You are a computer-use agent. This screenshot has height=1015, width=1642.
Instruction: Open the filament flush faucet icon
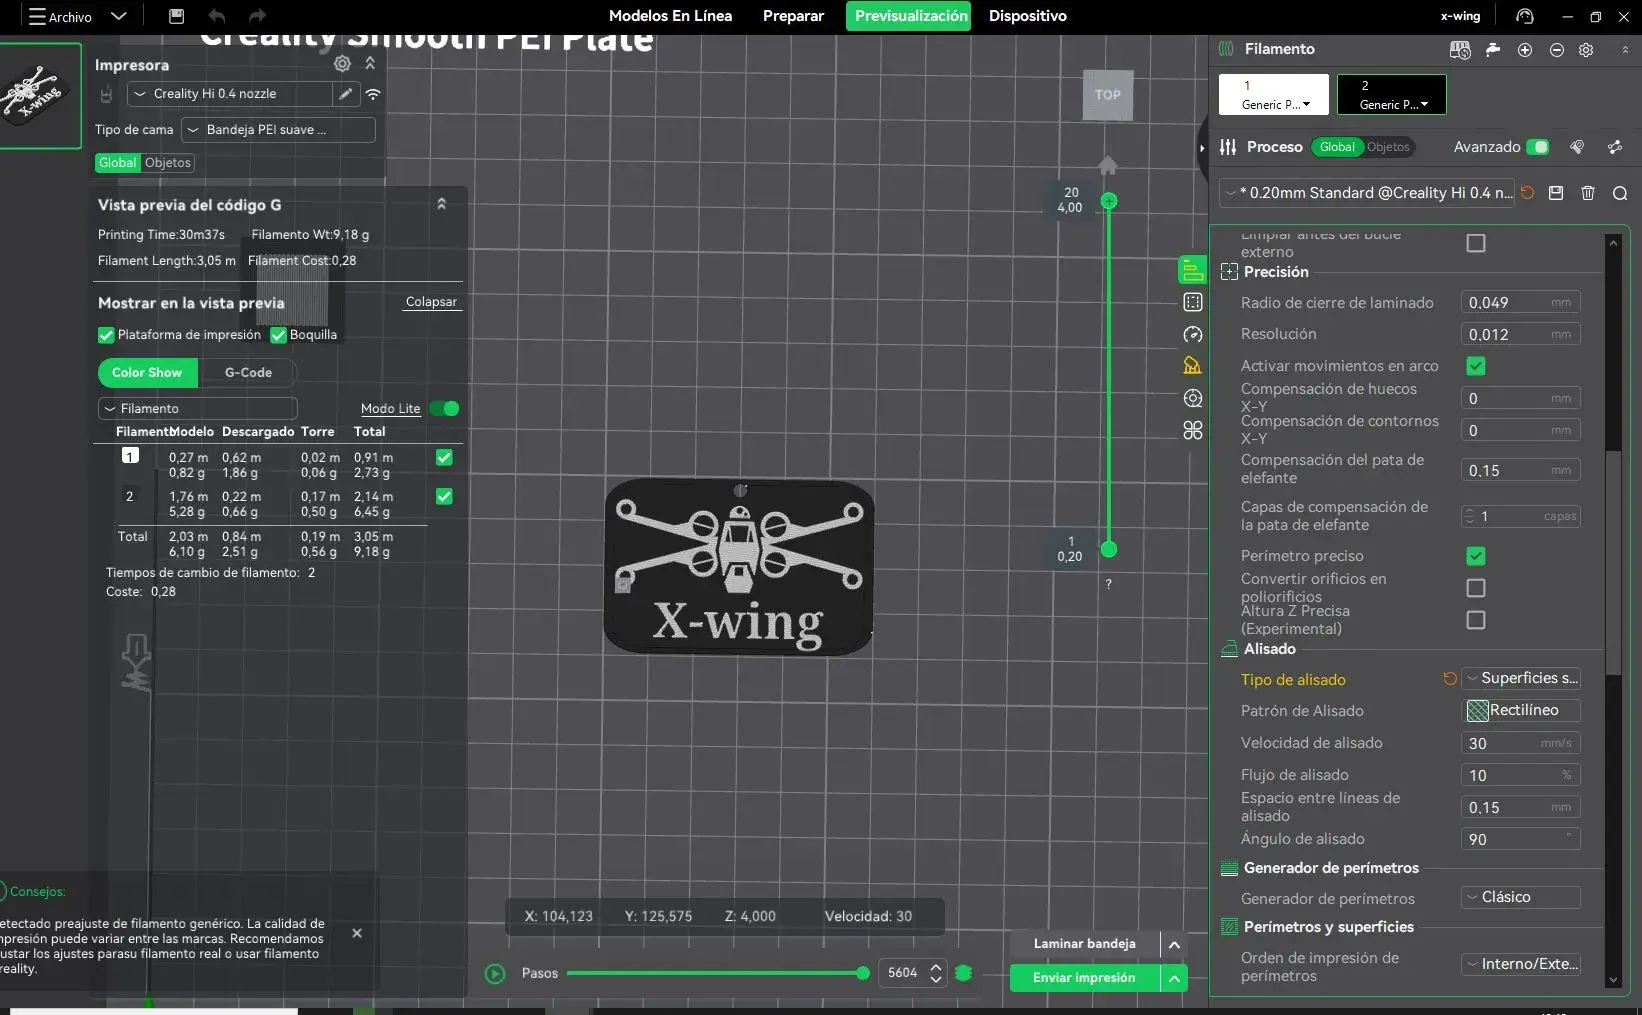click(x=1493, y=49)
